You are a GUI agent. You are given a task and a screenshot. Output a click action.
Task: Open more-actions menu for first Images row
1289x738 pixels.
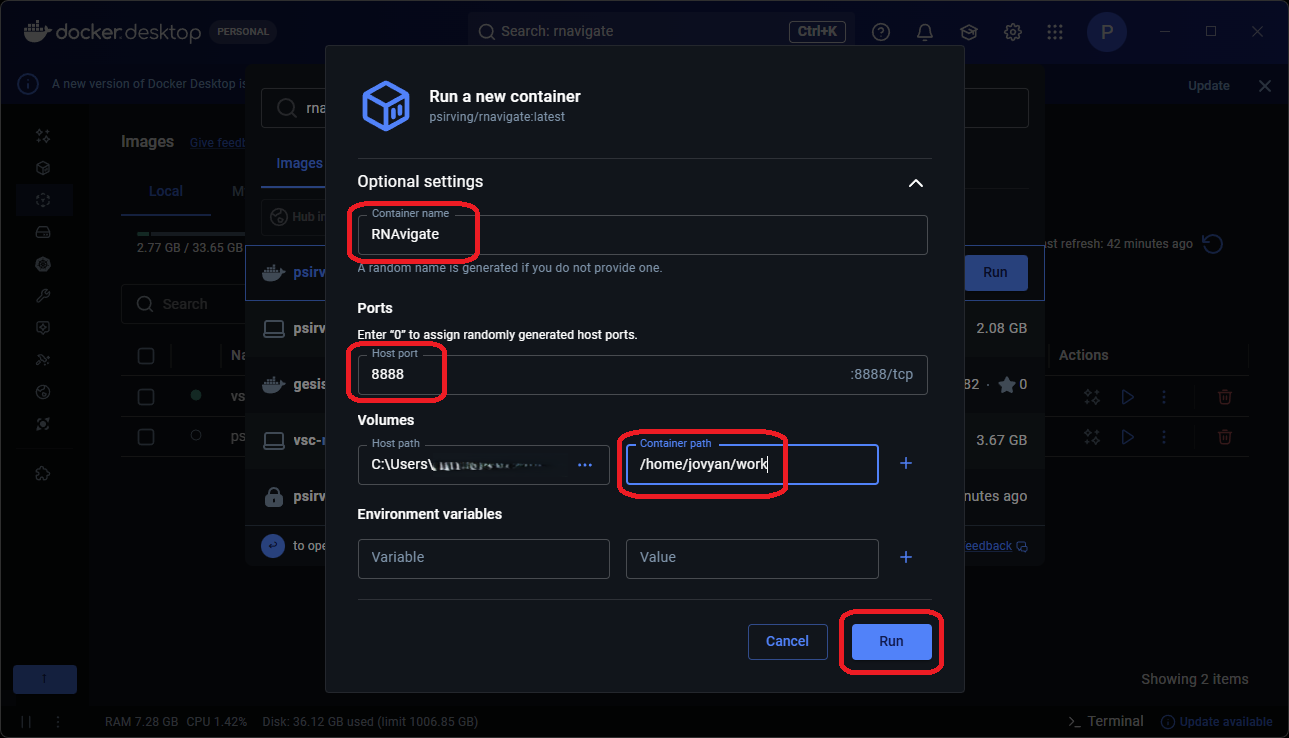(1164, 397)
